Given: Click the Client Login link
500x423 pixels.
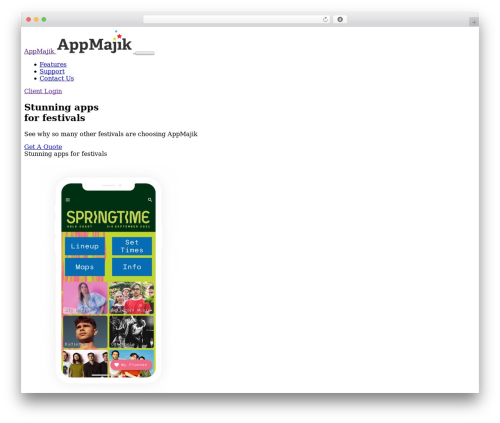Looking at the screenshot, I should [x=43, y=91].
